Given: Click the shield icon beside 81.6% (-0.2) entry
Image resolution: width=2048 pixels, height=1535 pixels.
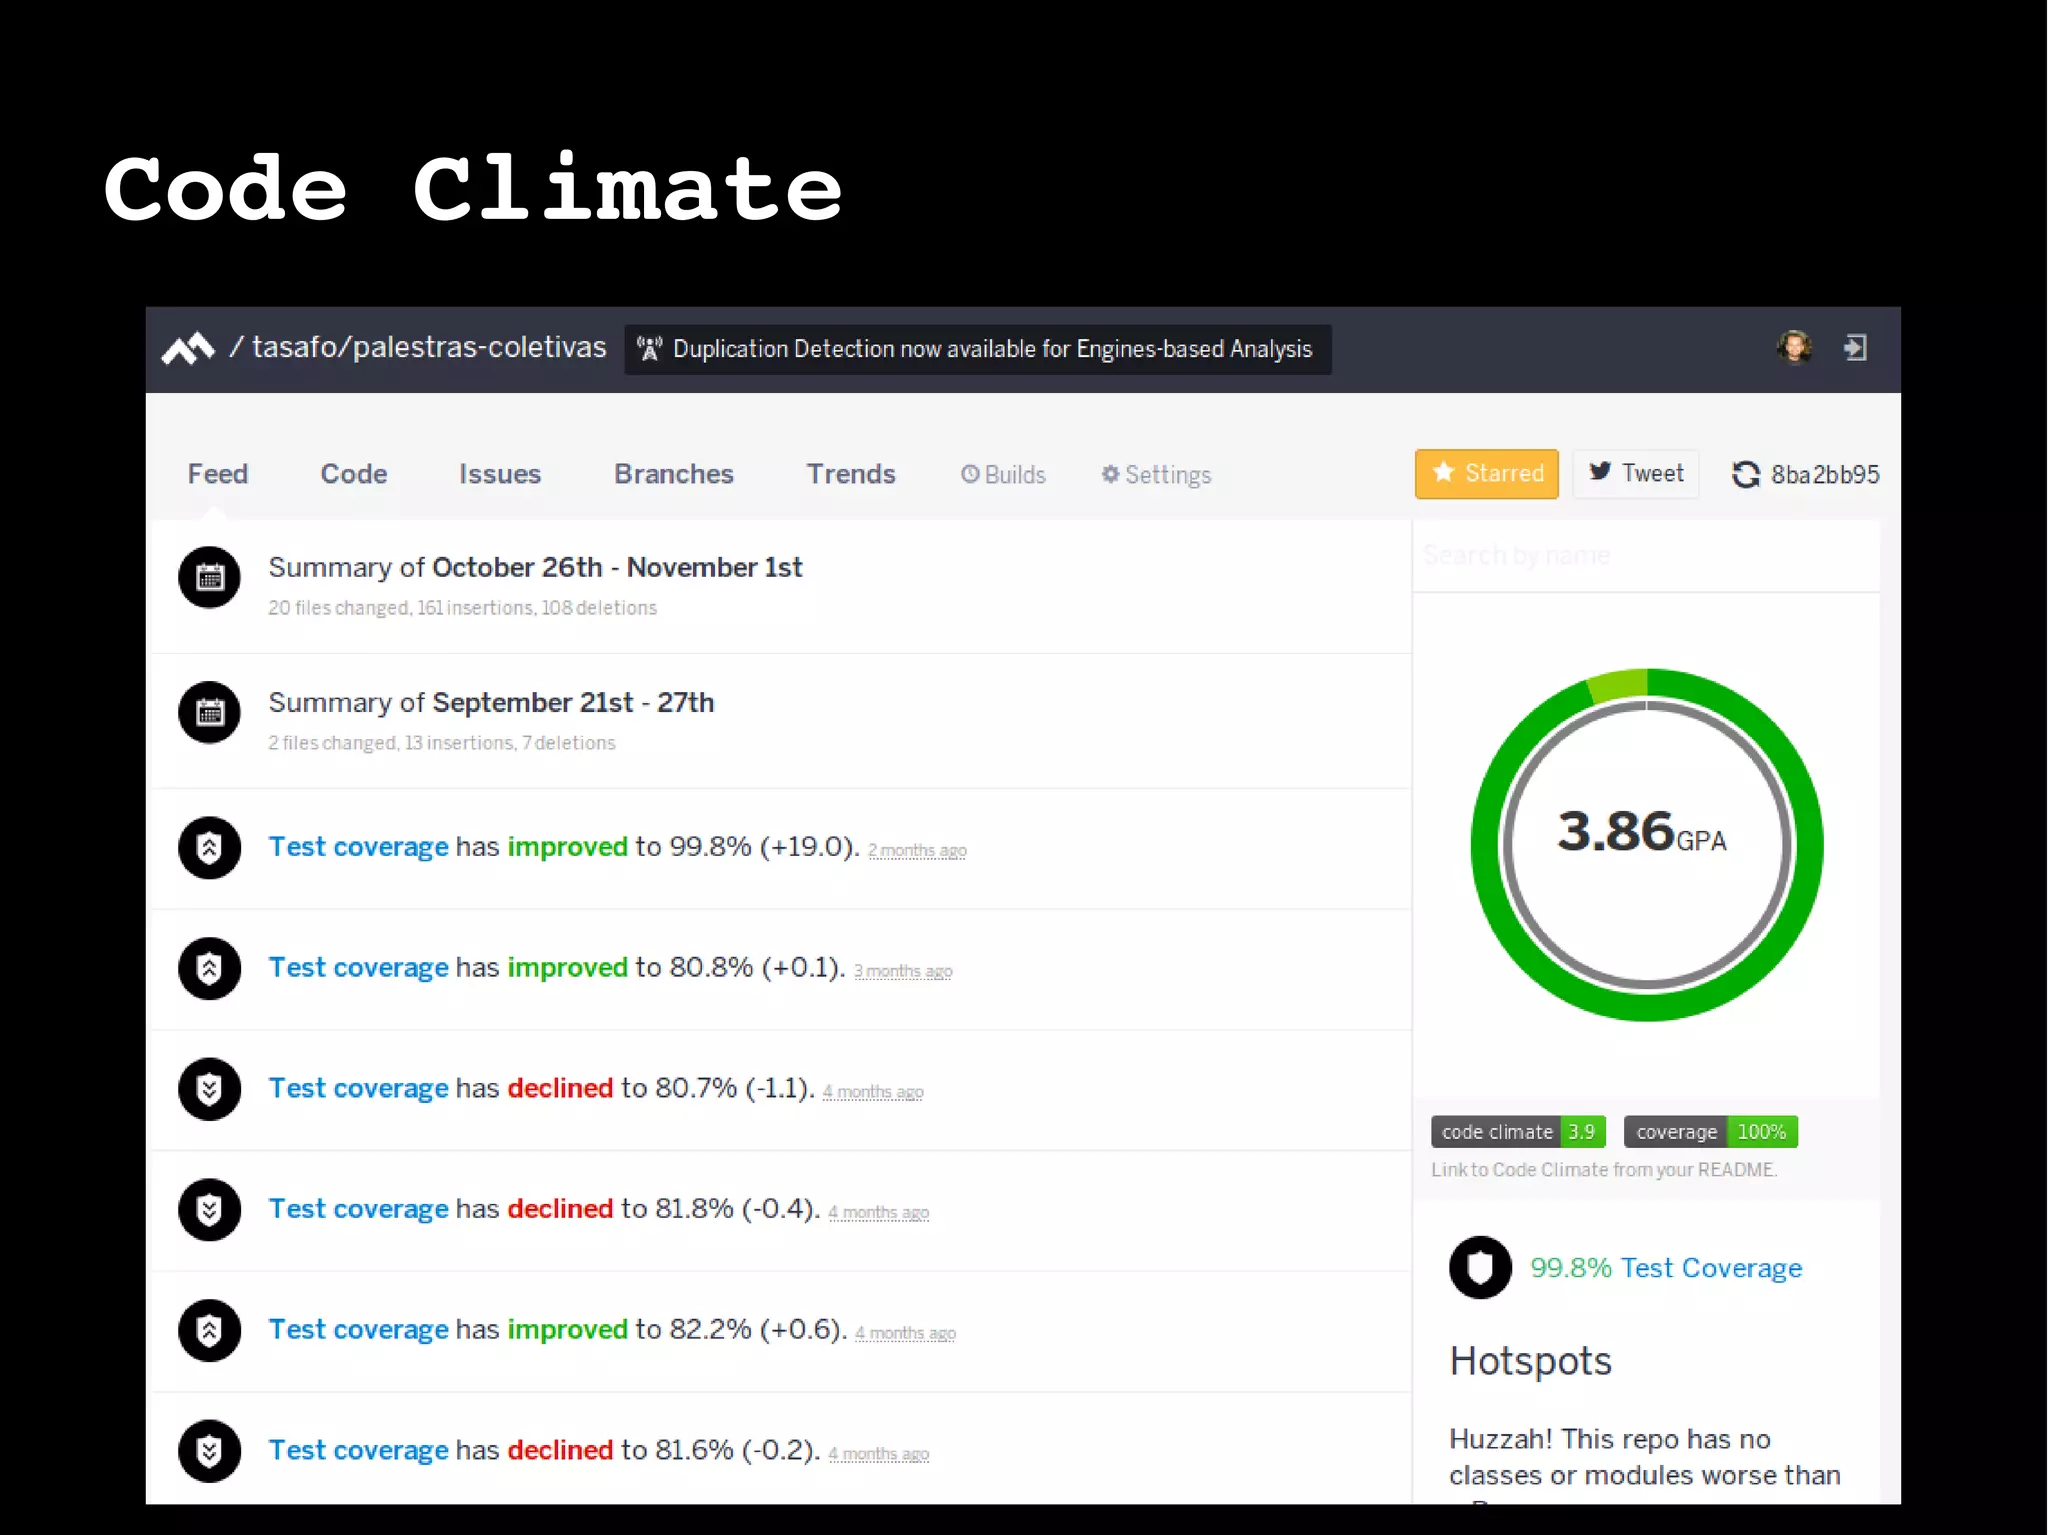Looking at the screenshot, I should pos(209,1451).
